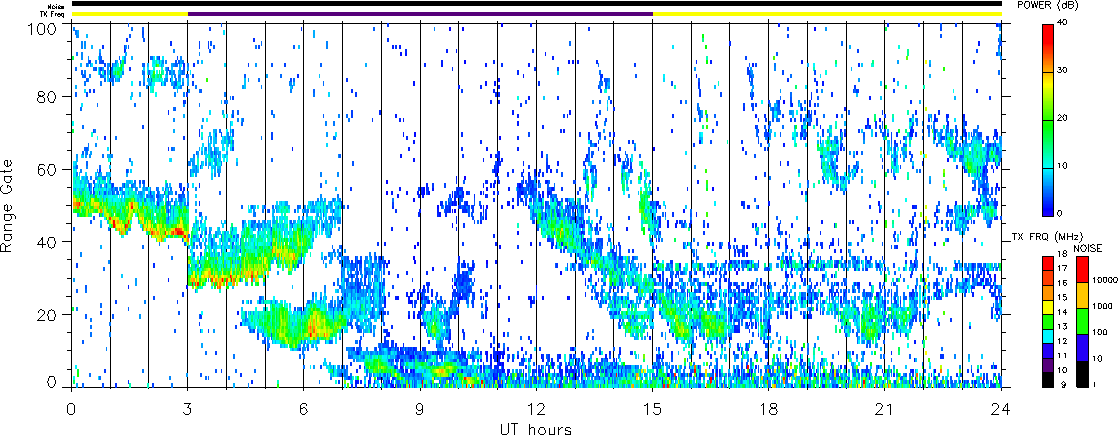The width and height of the screenshot is (1118, 435).
Task: Click the x-axis tick label "3"
Action: (x=188, y=409)
